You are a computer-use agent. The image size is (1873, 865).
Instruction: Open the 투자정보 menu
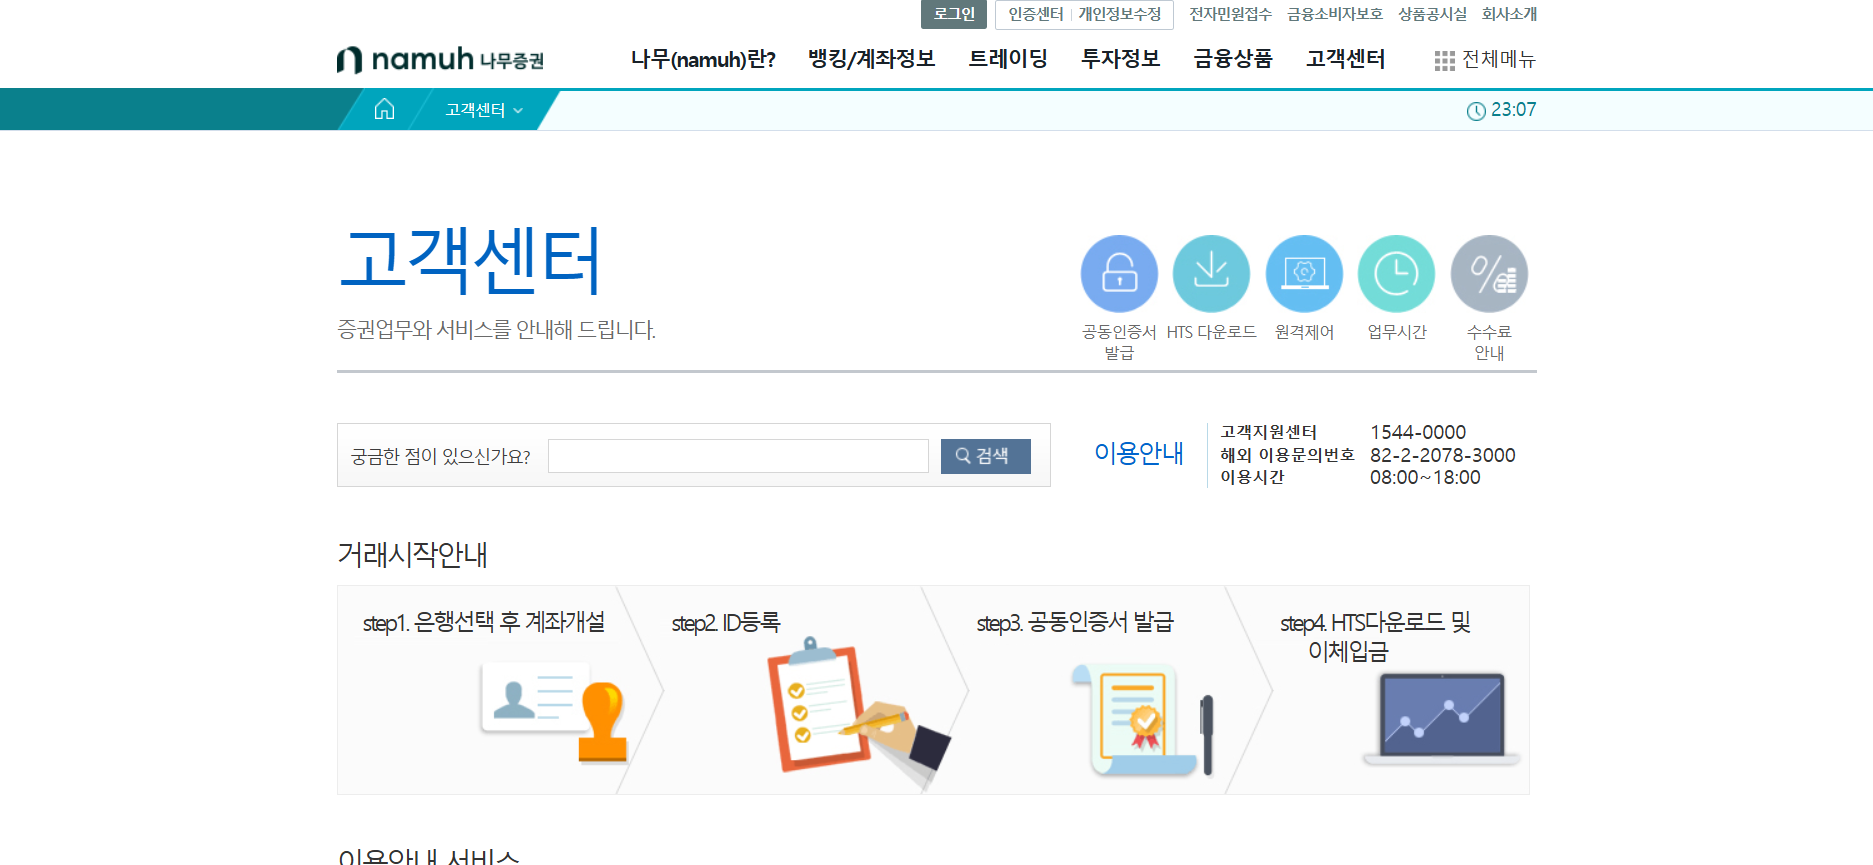(1120, 59)
